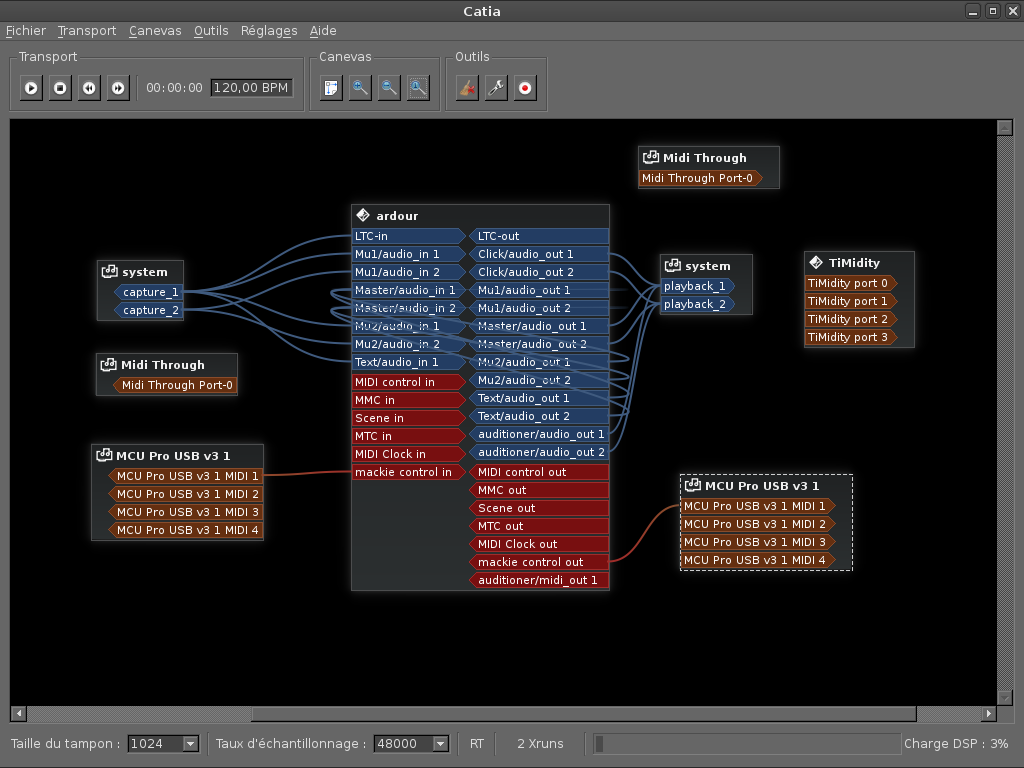Screen dimensions: 1024x768
Task: Click the mackie control in port
Action: point(409,472)
